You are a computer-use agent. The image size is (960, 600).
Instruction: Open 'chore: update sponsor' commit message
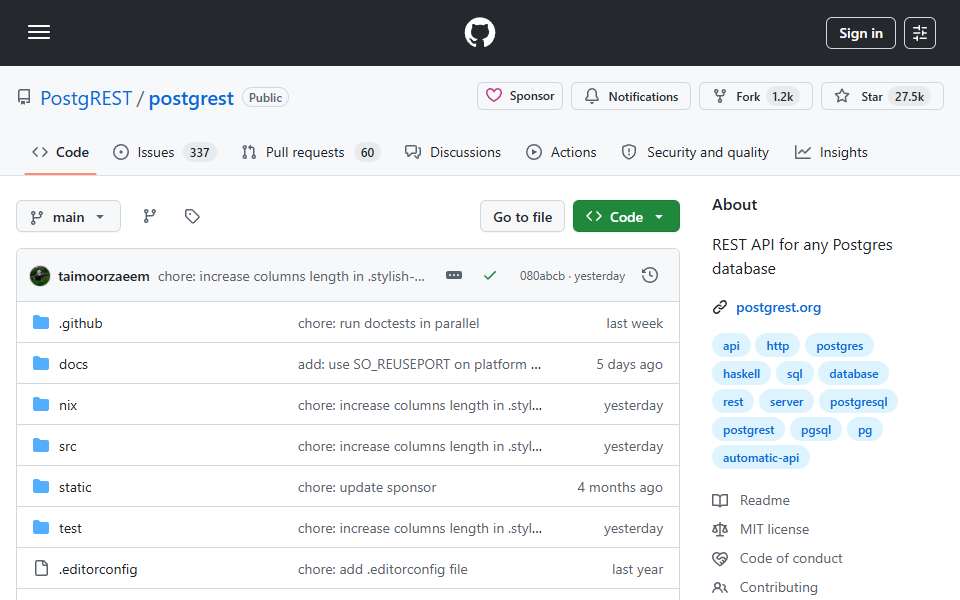coord(367,487)
